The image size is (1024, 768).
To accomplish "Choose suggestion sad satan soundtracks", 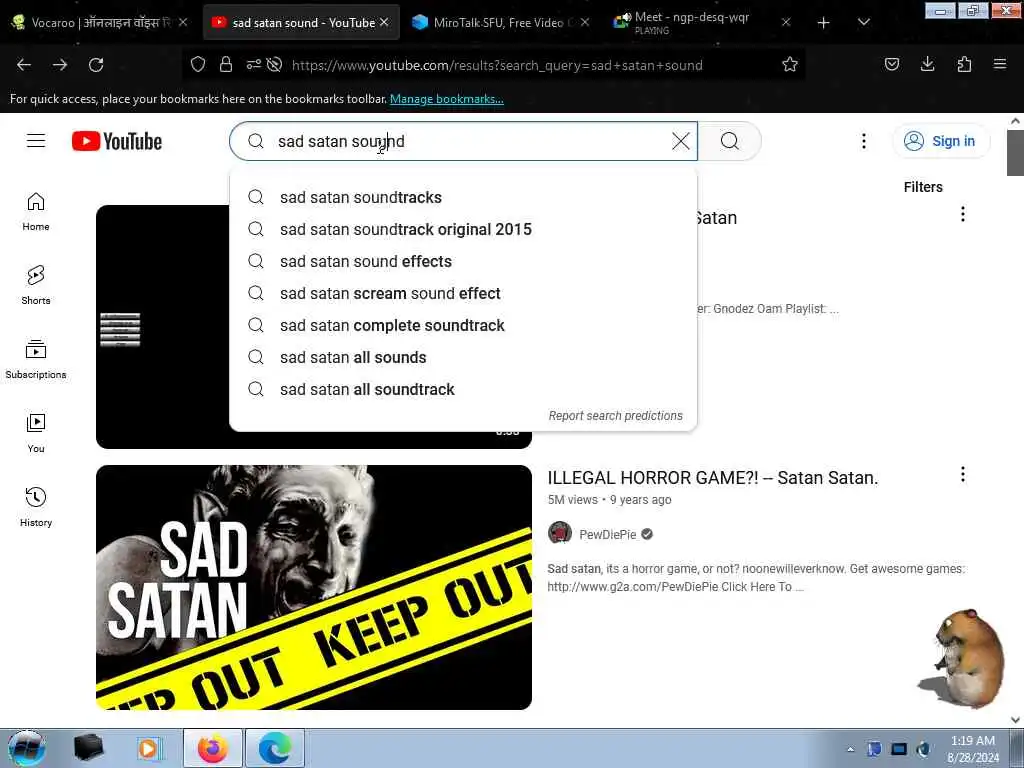I will pos(463,197).
